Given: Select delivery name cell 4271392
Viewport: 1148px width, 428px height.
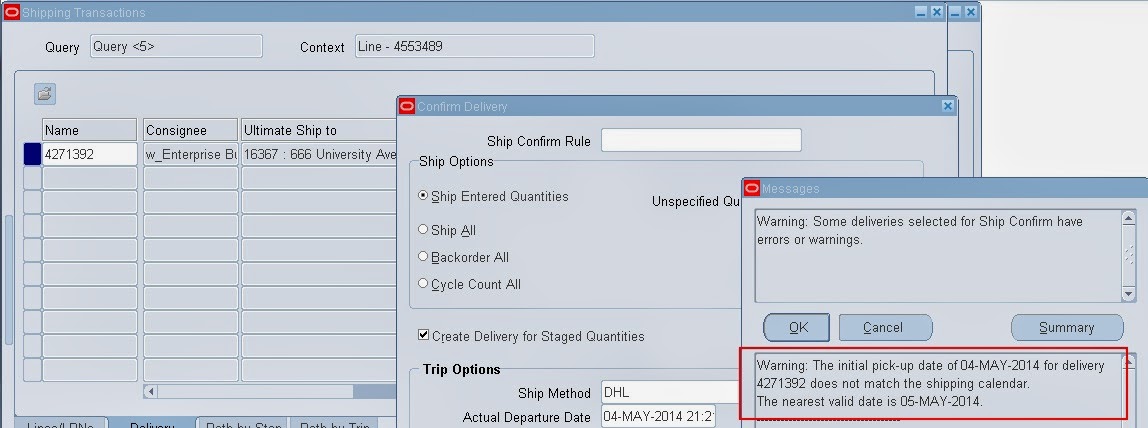Looking at the screenshot, I should [x=89, y=154].
